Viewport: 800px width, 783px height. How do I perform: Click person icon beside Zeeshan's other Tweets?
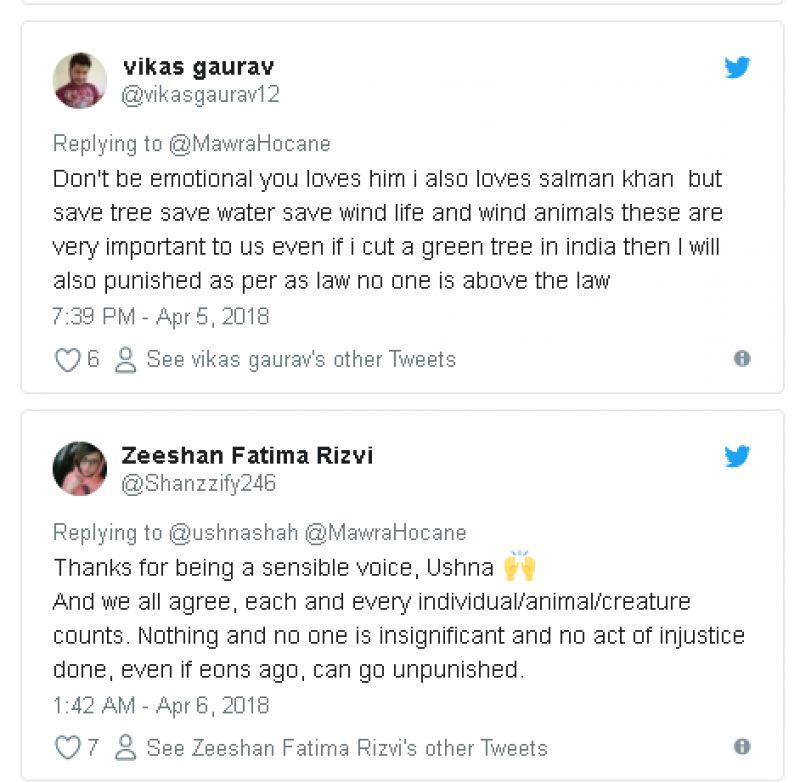click(125, 748)
